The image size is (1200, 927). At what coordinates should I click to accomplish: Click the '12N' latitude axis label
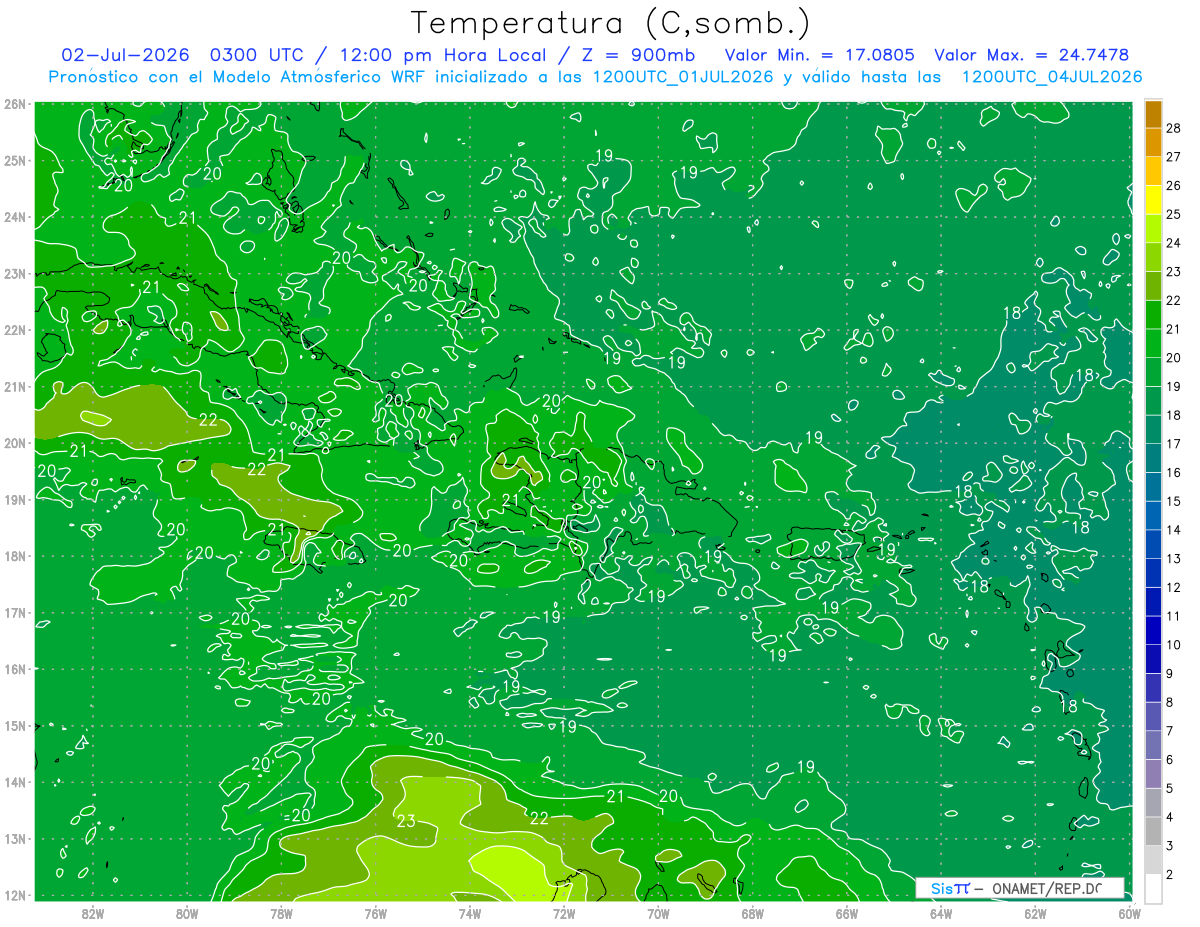(x=15, y=895)
